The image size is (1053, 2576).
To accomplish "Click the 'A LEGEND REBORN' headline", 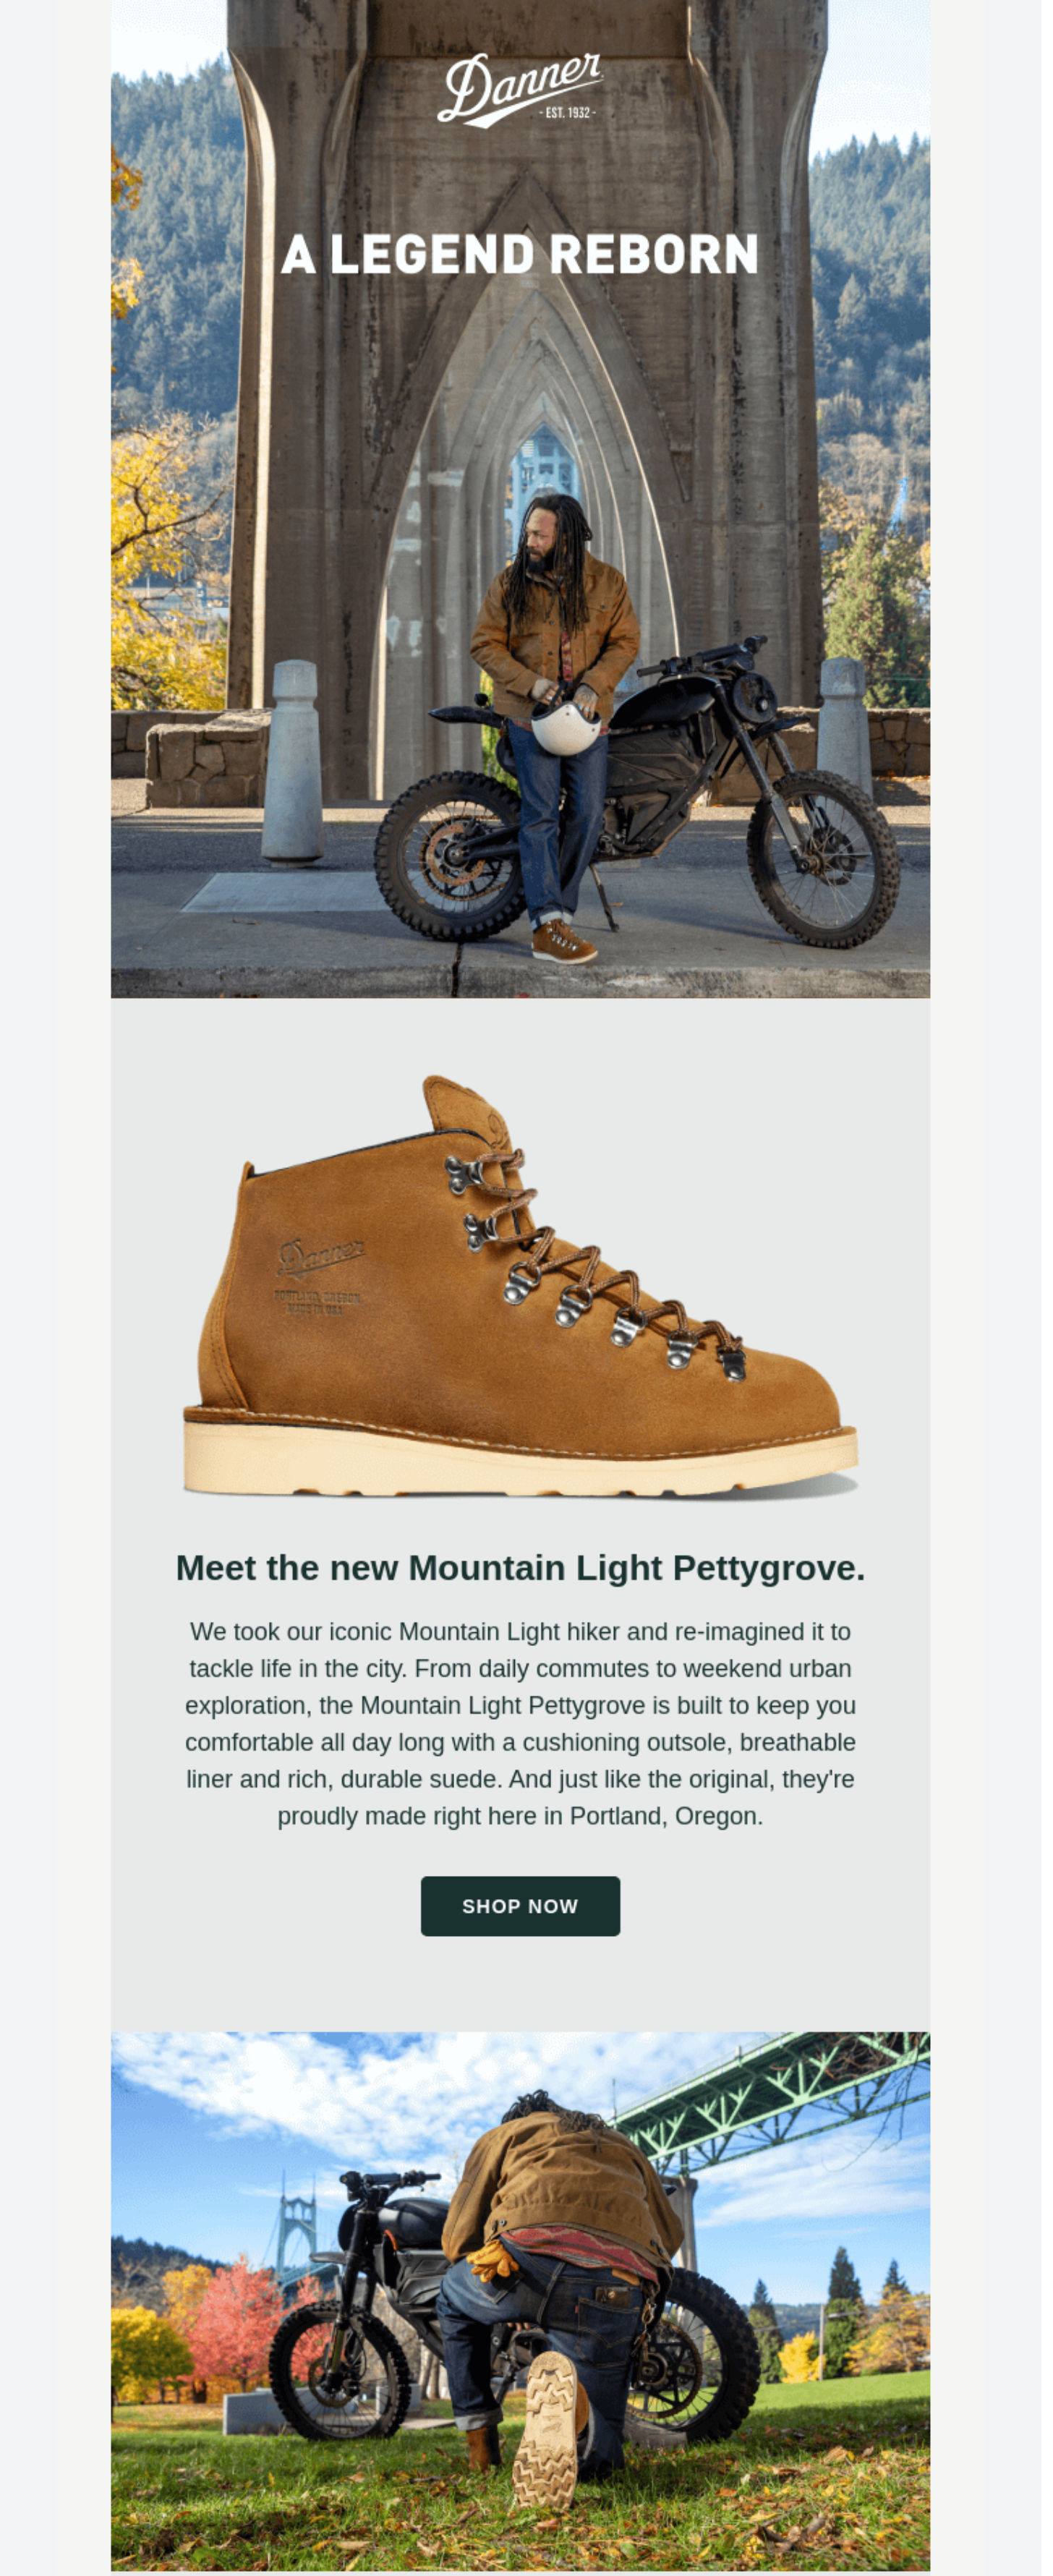I will pos(525,257).
